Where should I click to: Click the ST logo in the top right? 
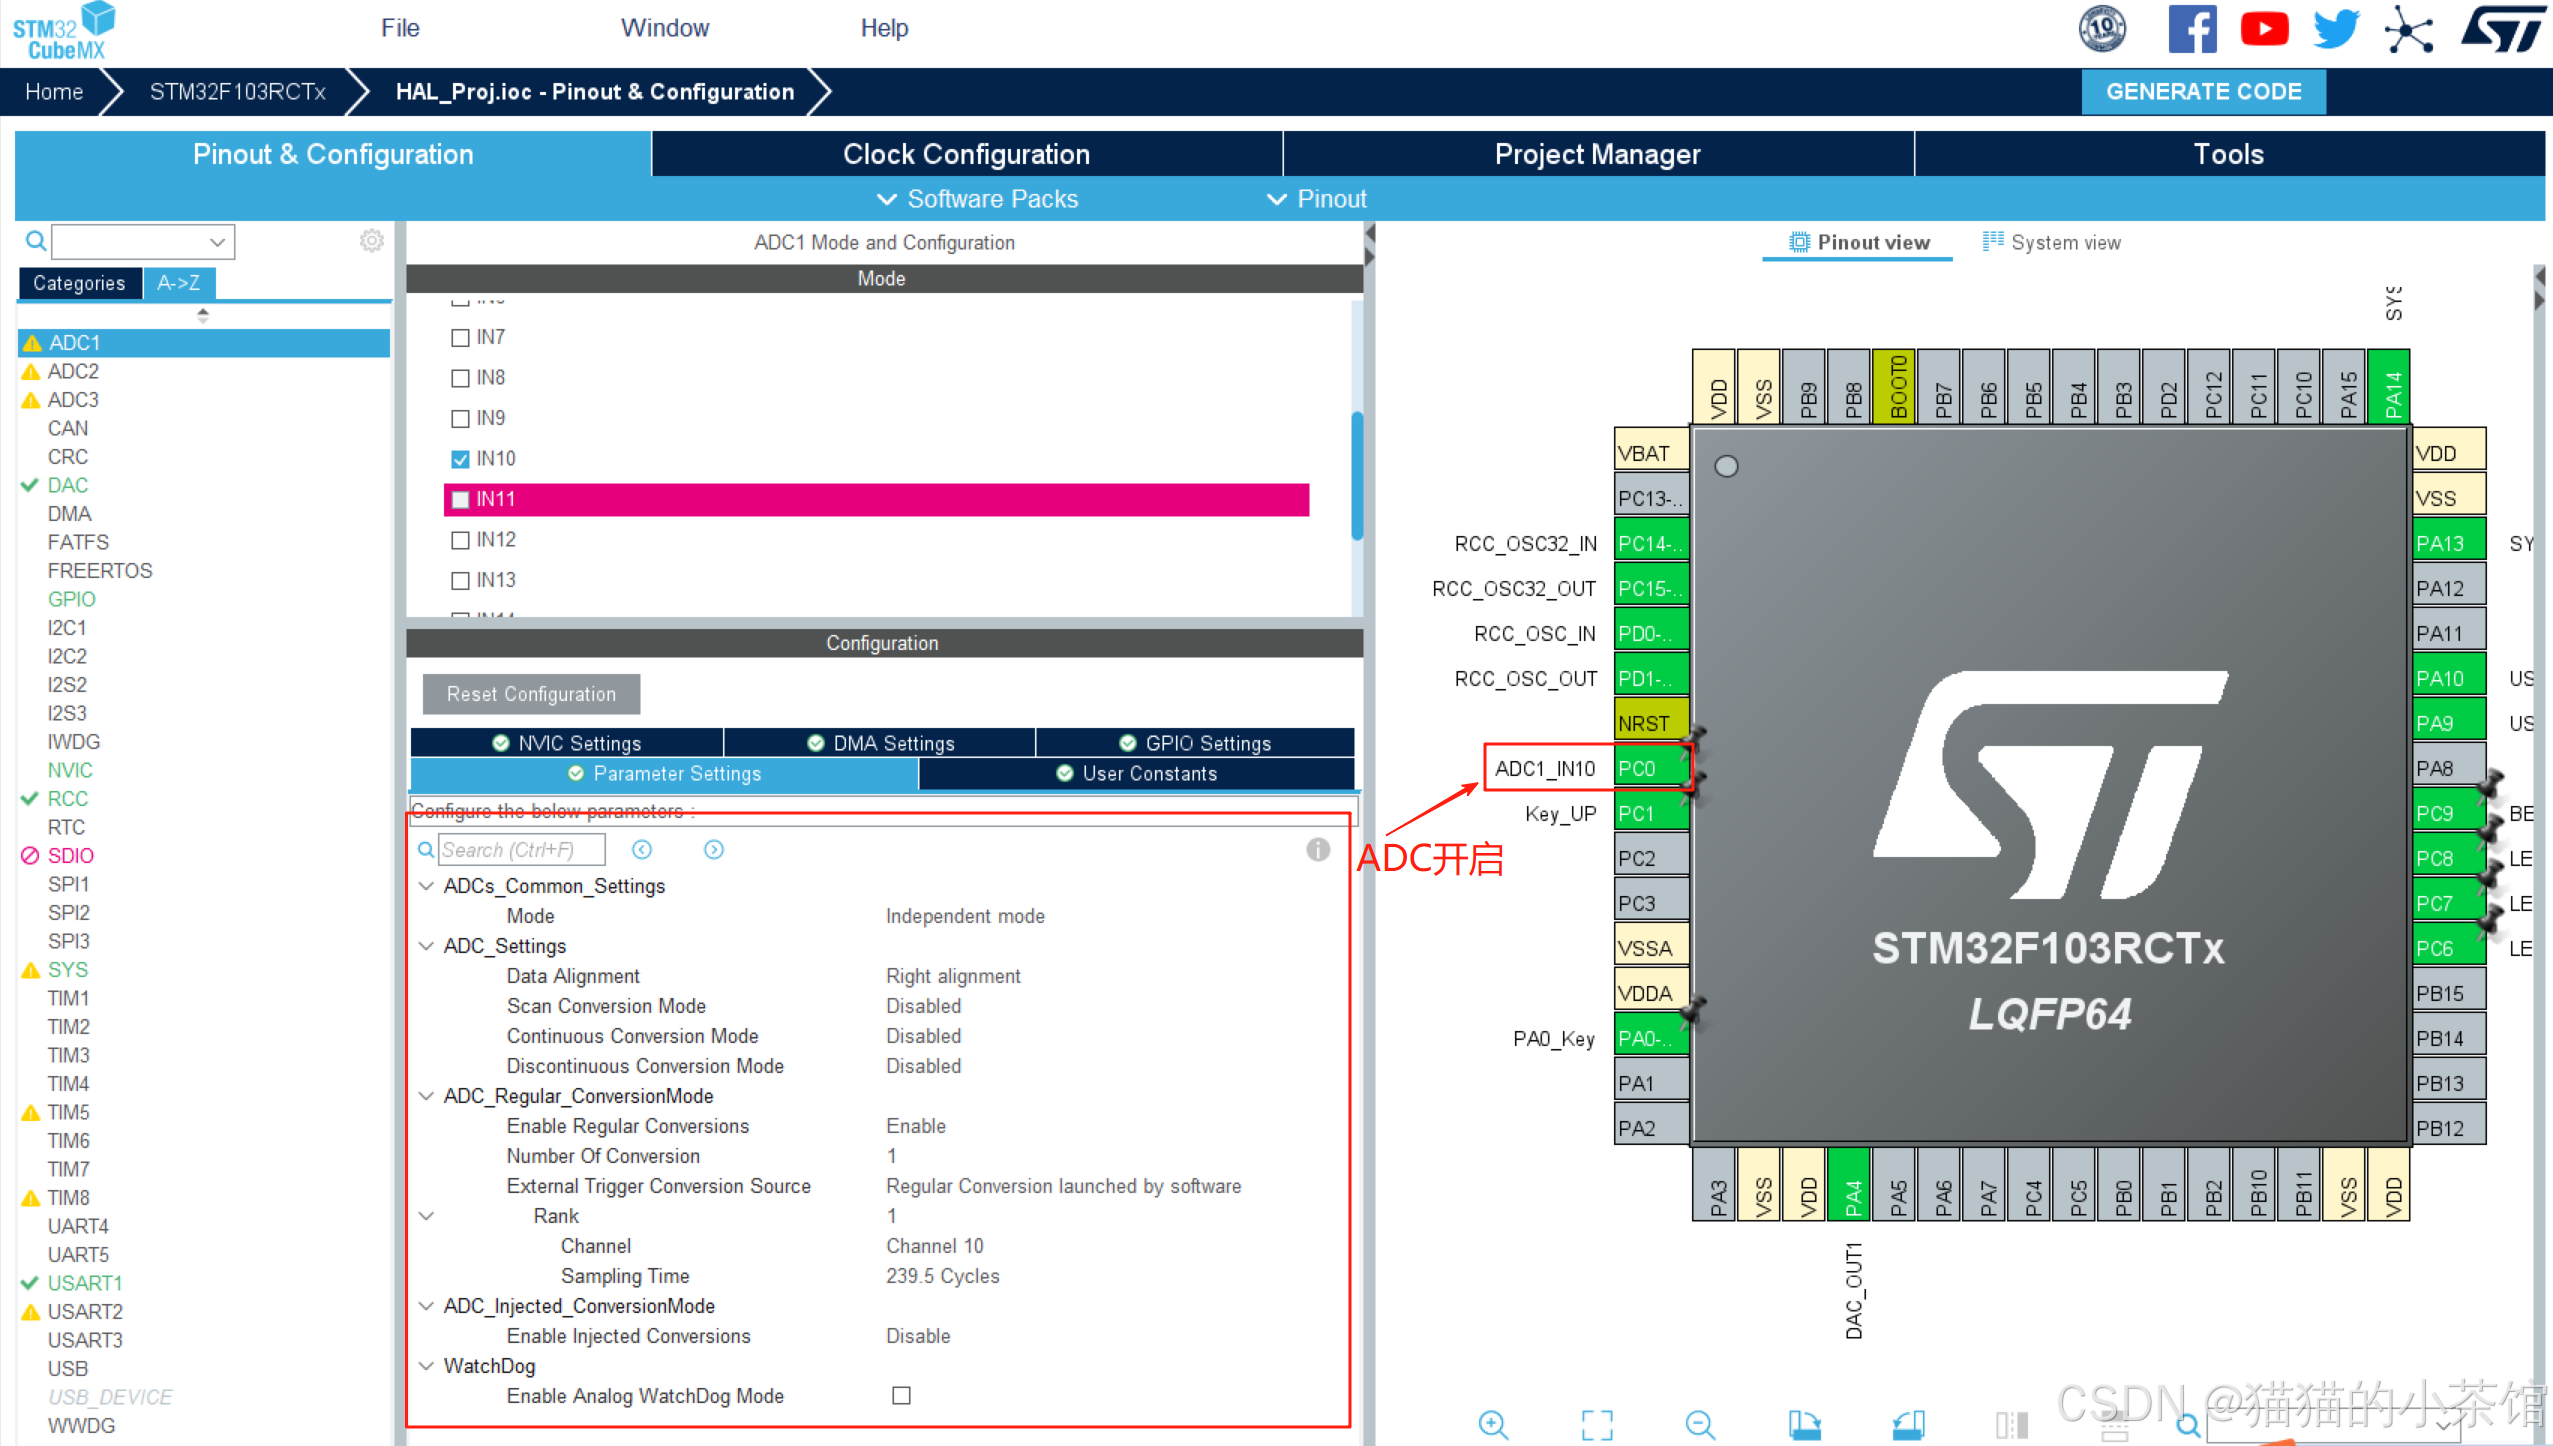point(2503,29)
